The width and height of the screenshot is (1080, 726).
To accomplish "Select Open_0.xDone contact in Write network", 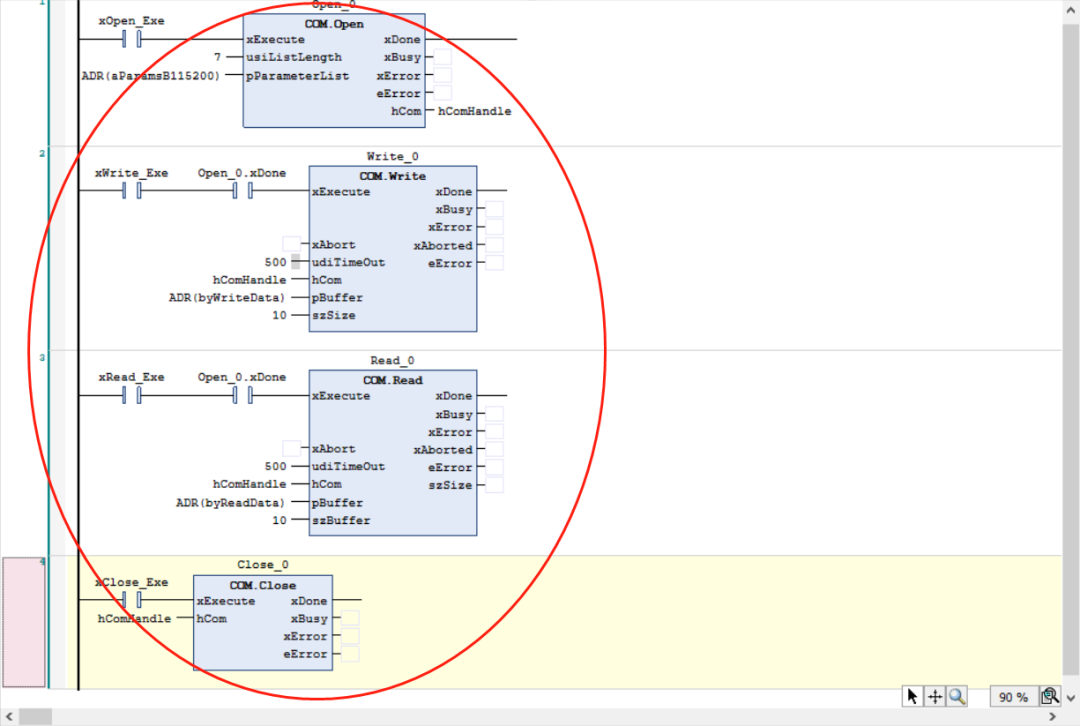I will click(x=242, y=190).
